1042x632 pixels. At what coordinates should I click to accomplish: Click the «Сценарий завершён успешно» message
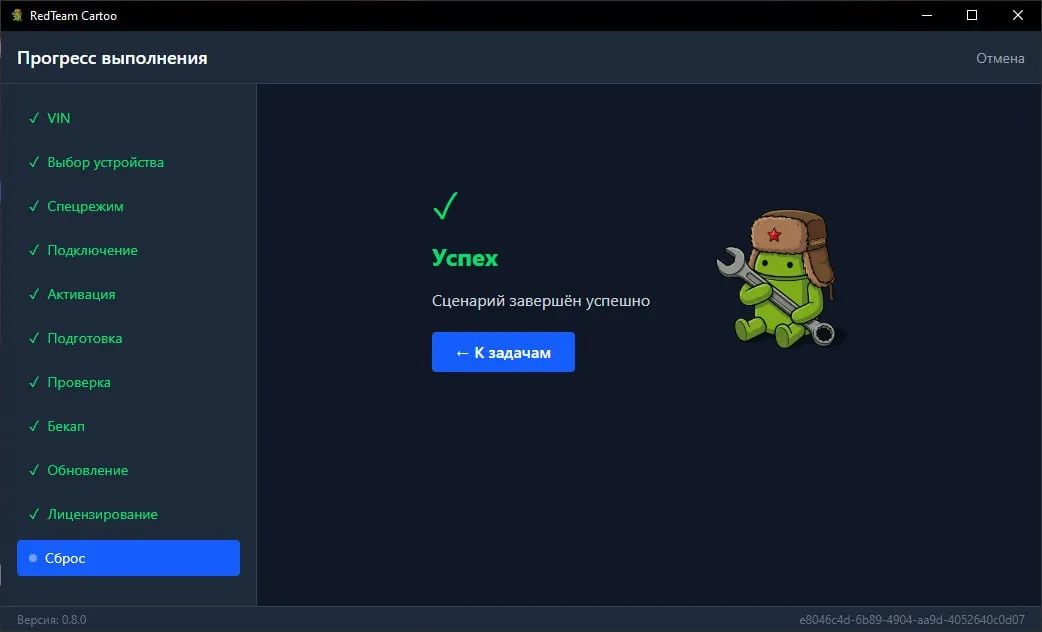tap(541, 301)
